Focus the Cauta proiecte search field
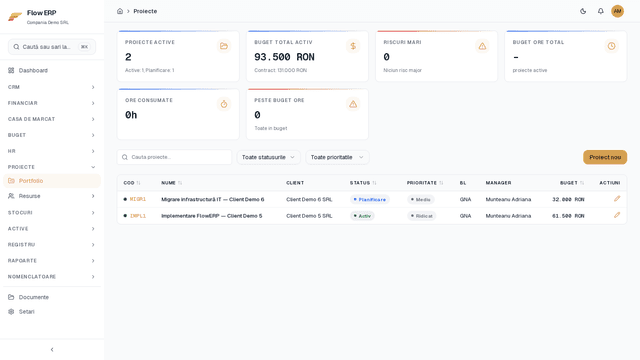The height and width of the screenshot is (360, 640). [x=174, y=157]
